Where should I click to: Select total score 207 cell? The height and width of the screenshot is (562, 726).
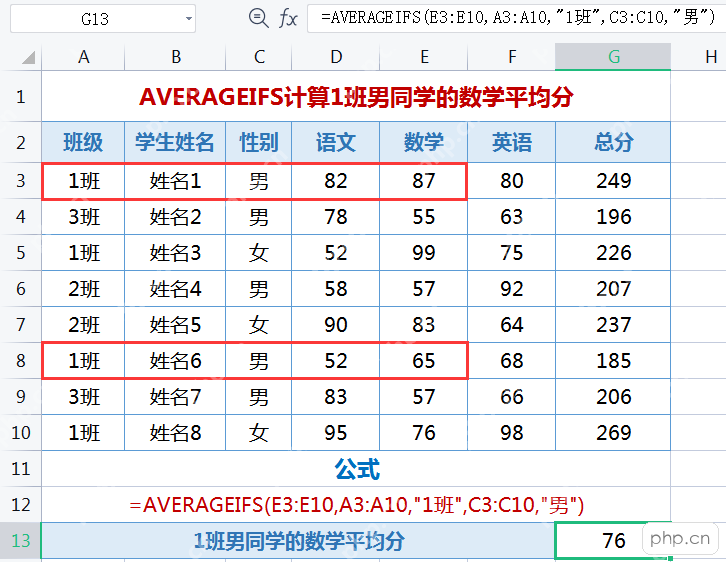click(613, 289)
